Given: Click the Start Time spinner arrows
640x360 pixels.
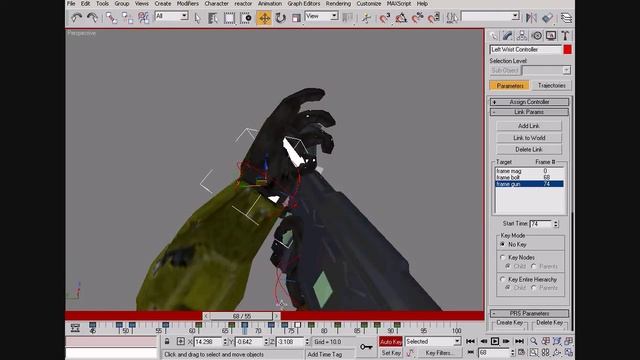Looking at the screenshot, I should 556,224.
